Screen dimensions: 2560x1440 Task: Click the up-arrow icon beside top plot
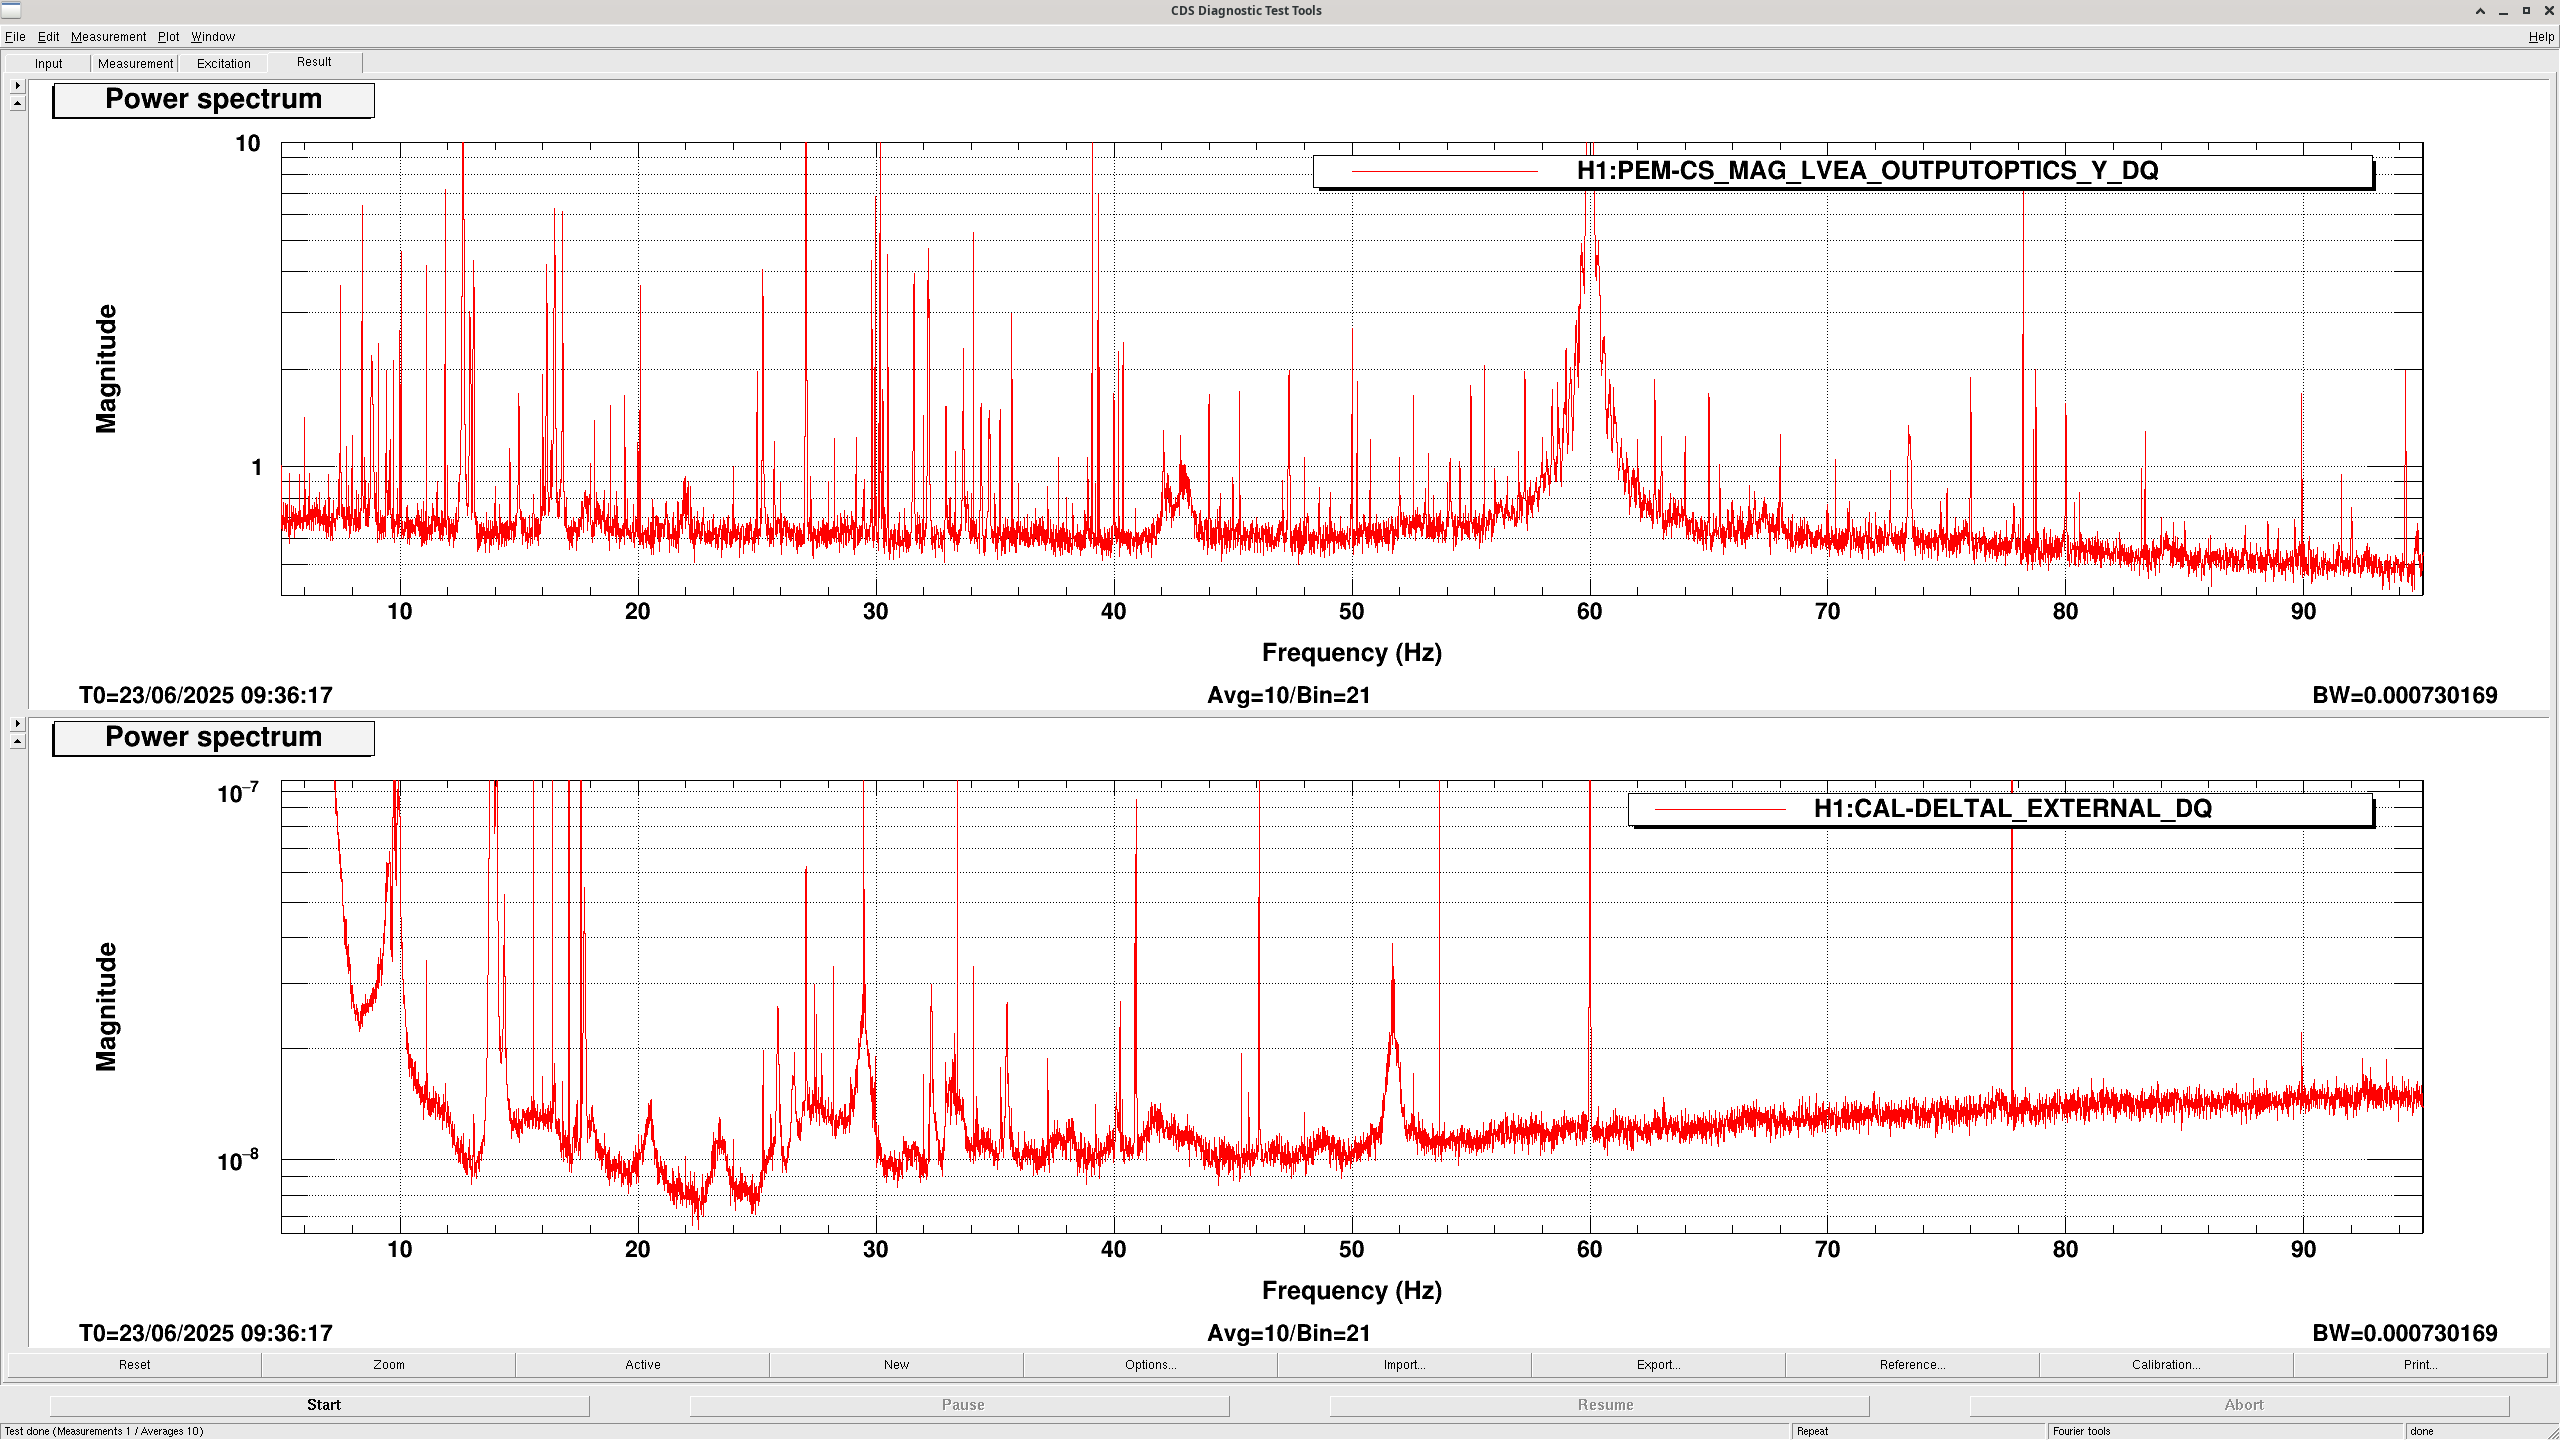pyautogui.click(x=17, y=103)
